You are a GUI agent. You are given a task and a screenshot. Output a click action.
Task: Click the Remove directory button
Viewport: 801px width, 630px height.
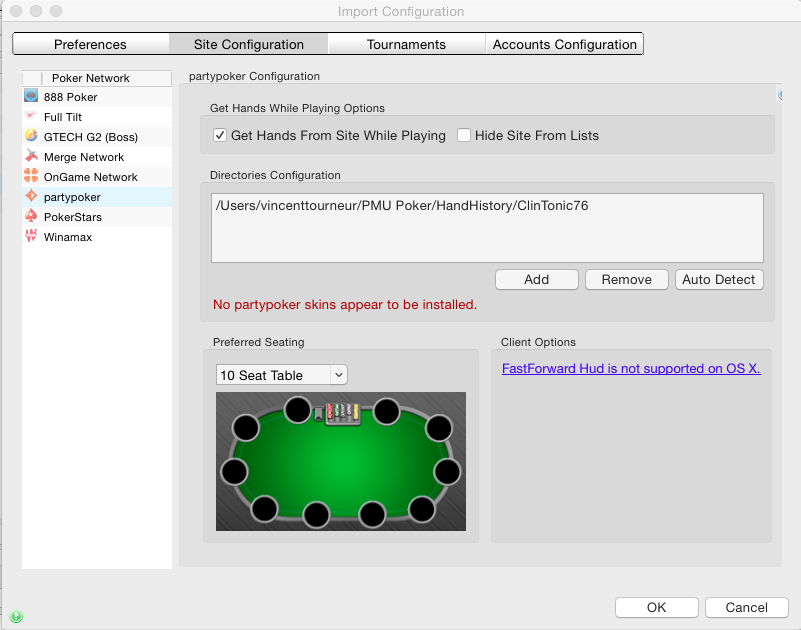click(x=627, y=279)
